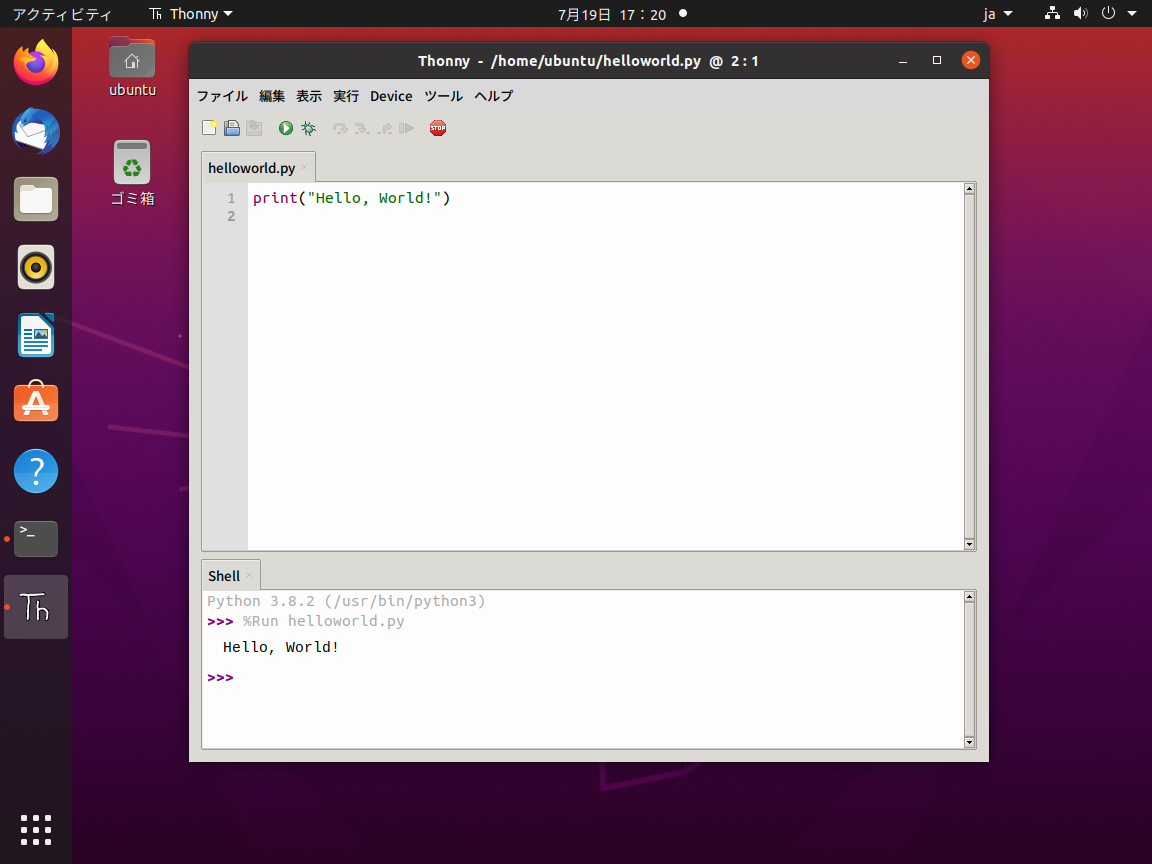Click the line number 2 in editor gutter
The width and height of the screenshot is (1152, 864).
pos(231,216)
